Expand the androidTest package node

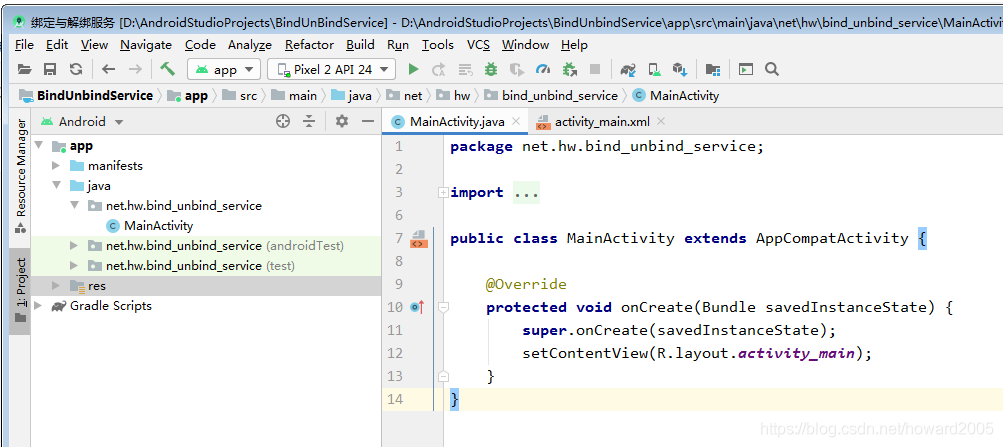pos(74,246)
